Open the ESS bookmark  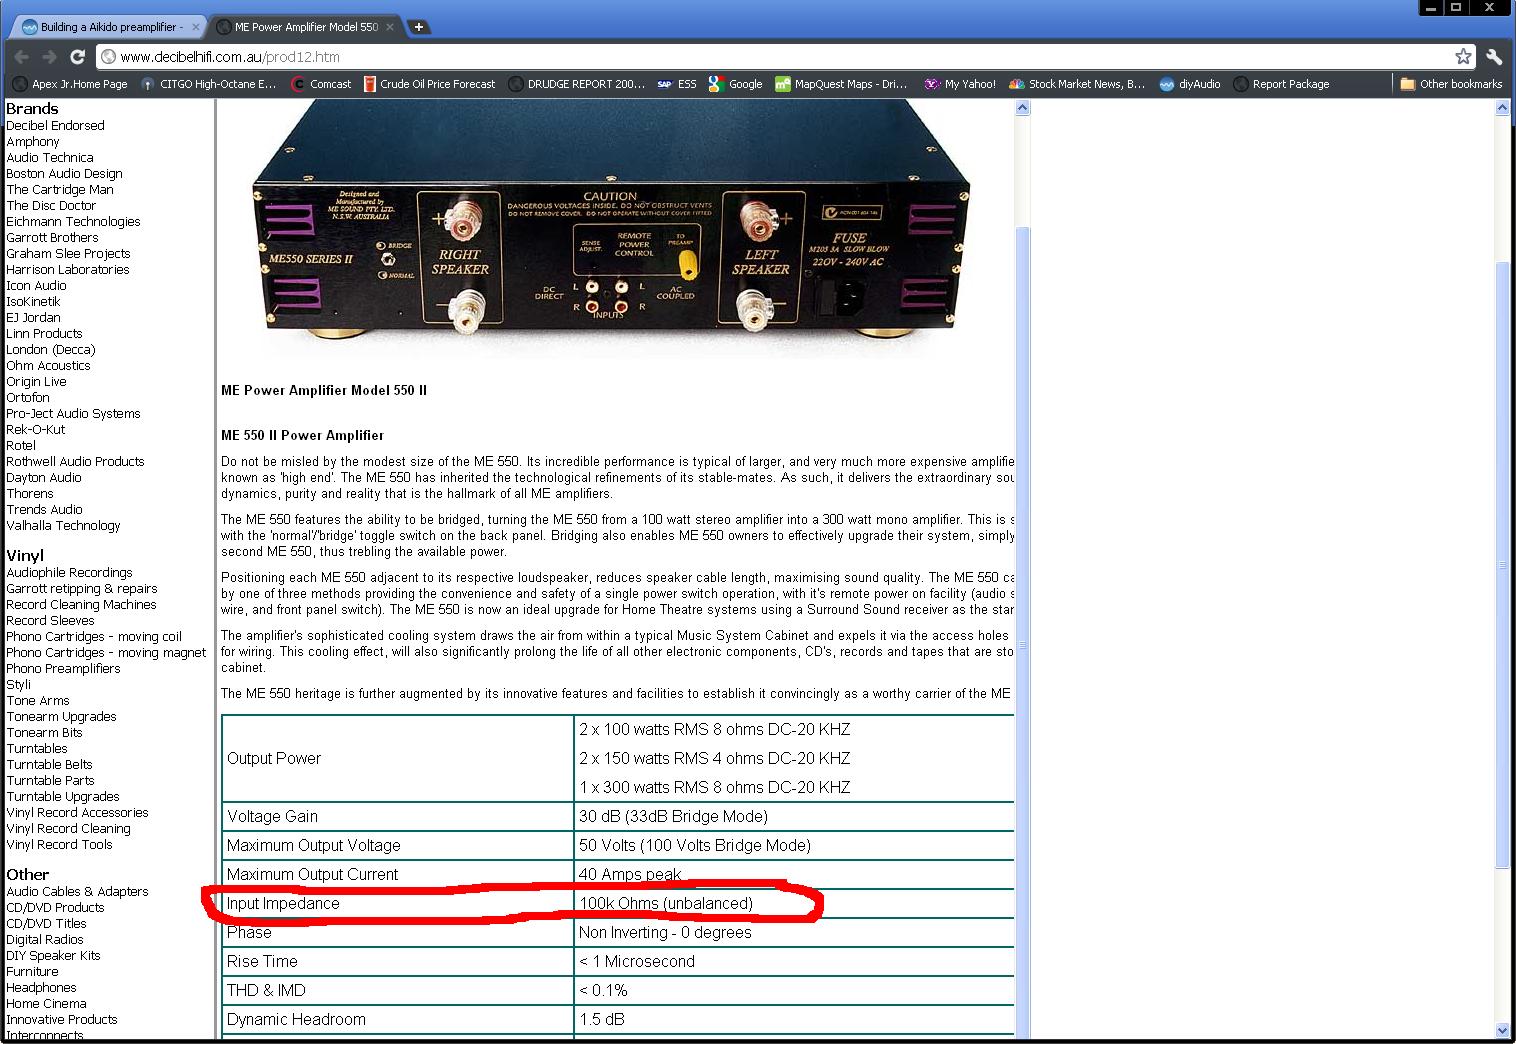pyautogui.click(x=677, y=84)
